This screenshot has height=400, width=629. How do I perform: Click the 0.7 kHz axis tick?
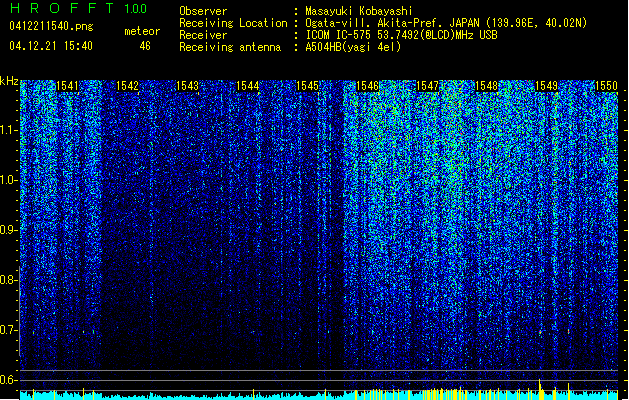[x=9, y=330]
